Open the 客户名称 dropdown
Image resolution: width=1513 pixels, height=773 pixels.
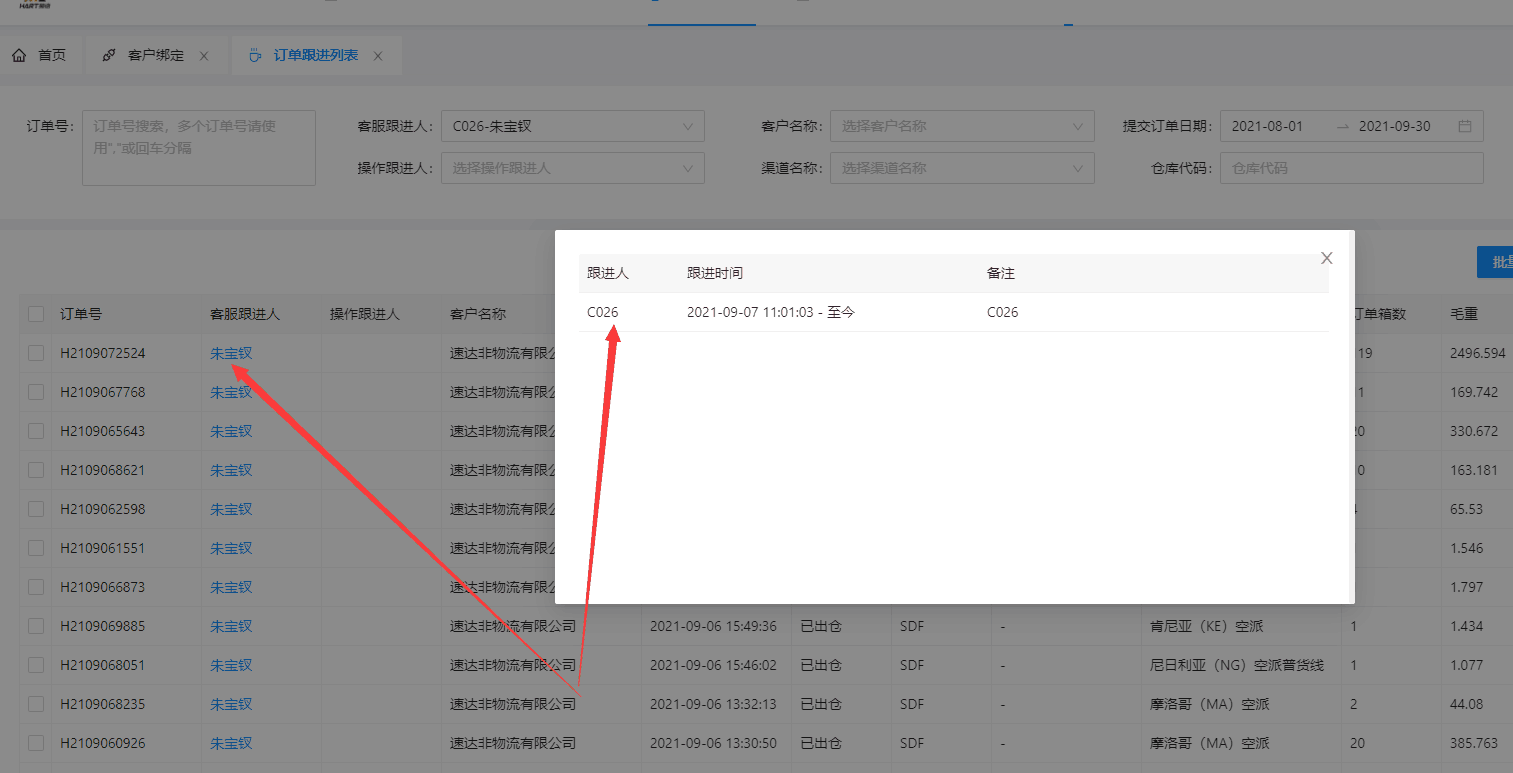[961, 127]
